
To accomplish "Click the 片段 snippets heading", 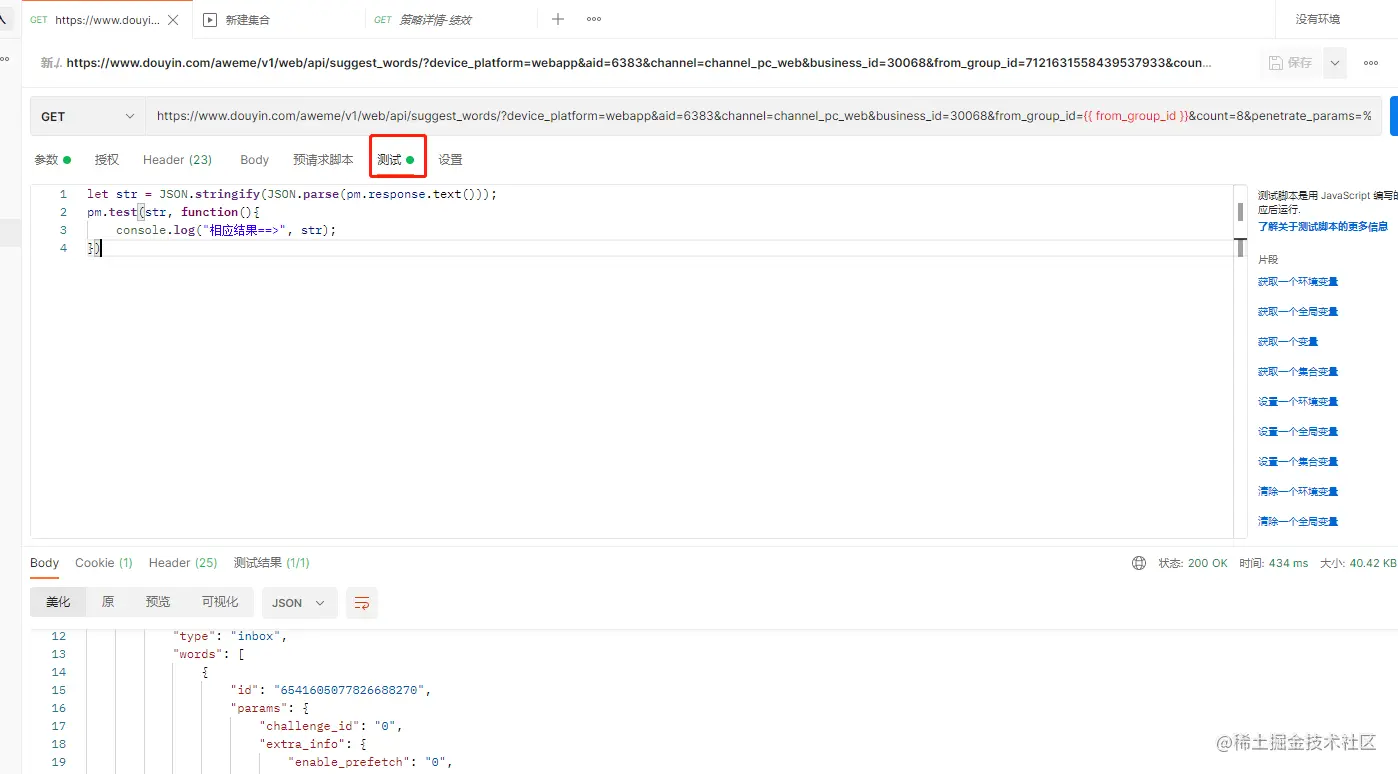I will click(1268, 260).
